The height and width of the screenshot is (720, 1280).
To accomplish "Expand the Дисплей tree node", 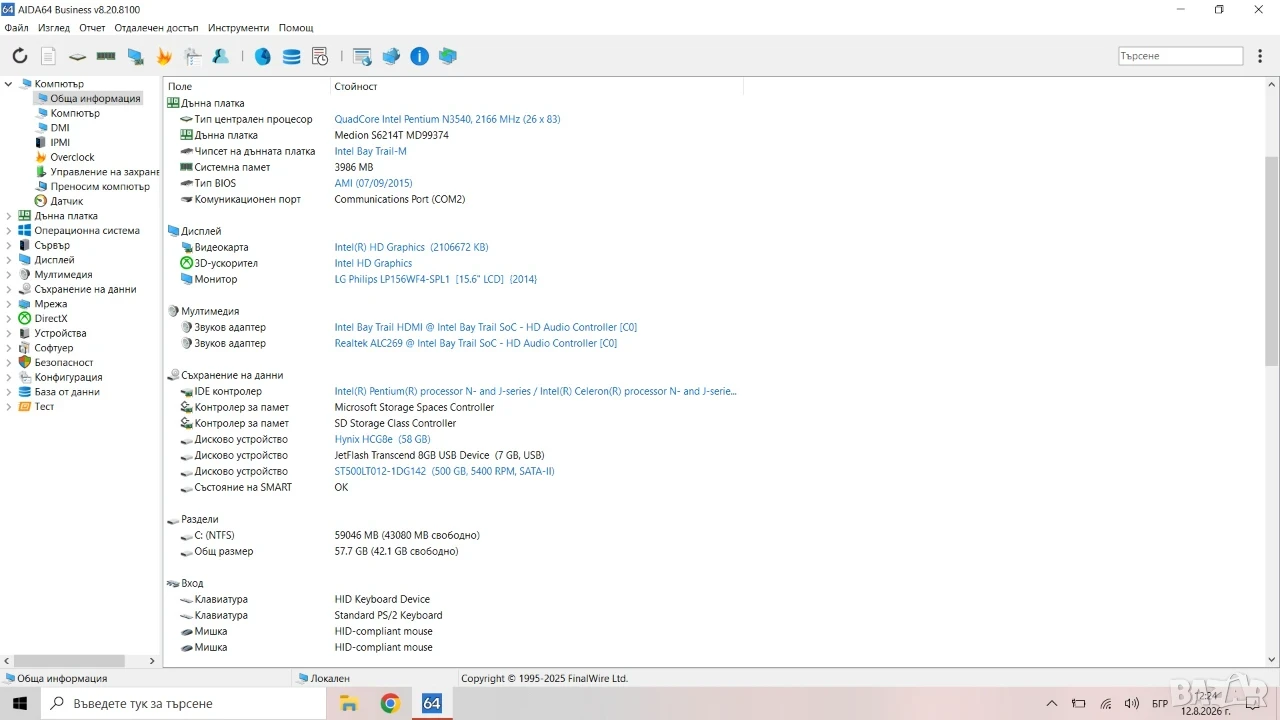I will click(x=9, y=260).
